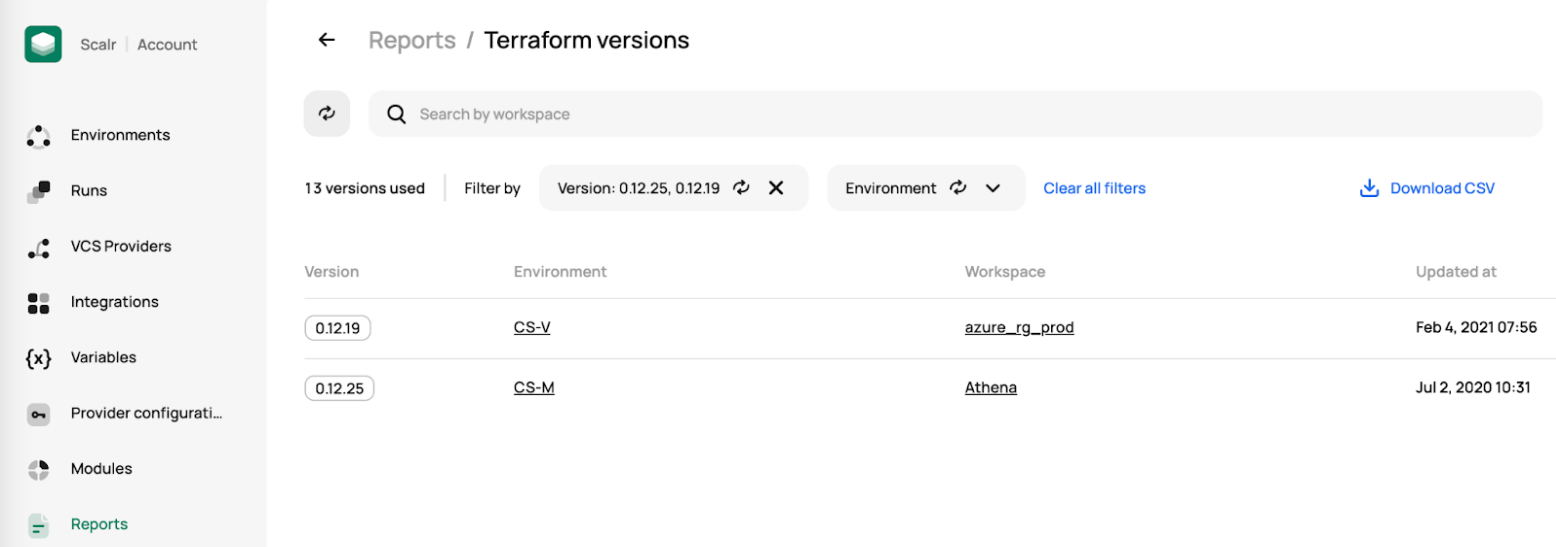Image resolution: width=1556 pixels, height=547 pixels.
Task: Click the refresh button beside search
Action: [327, 114]
